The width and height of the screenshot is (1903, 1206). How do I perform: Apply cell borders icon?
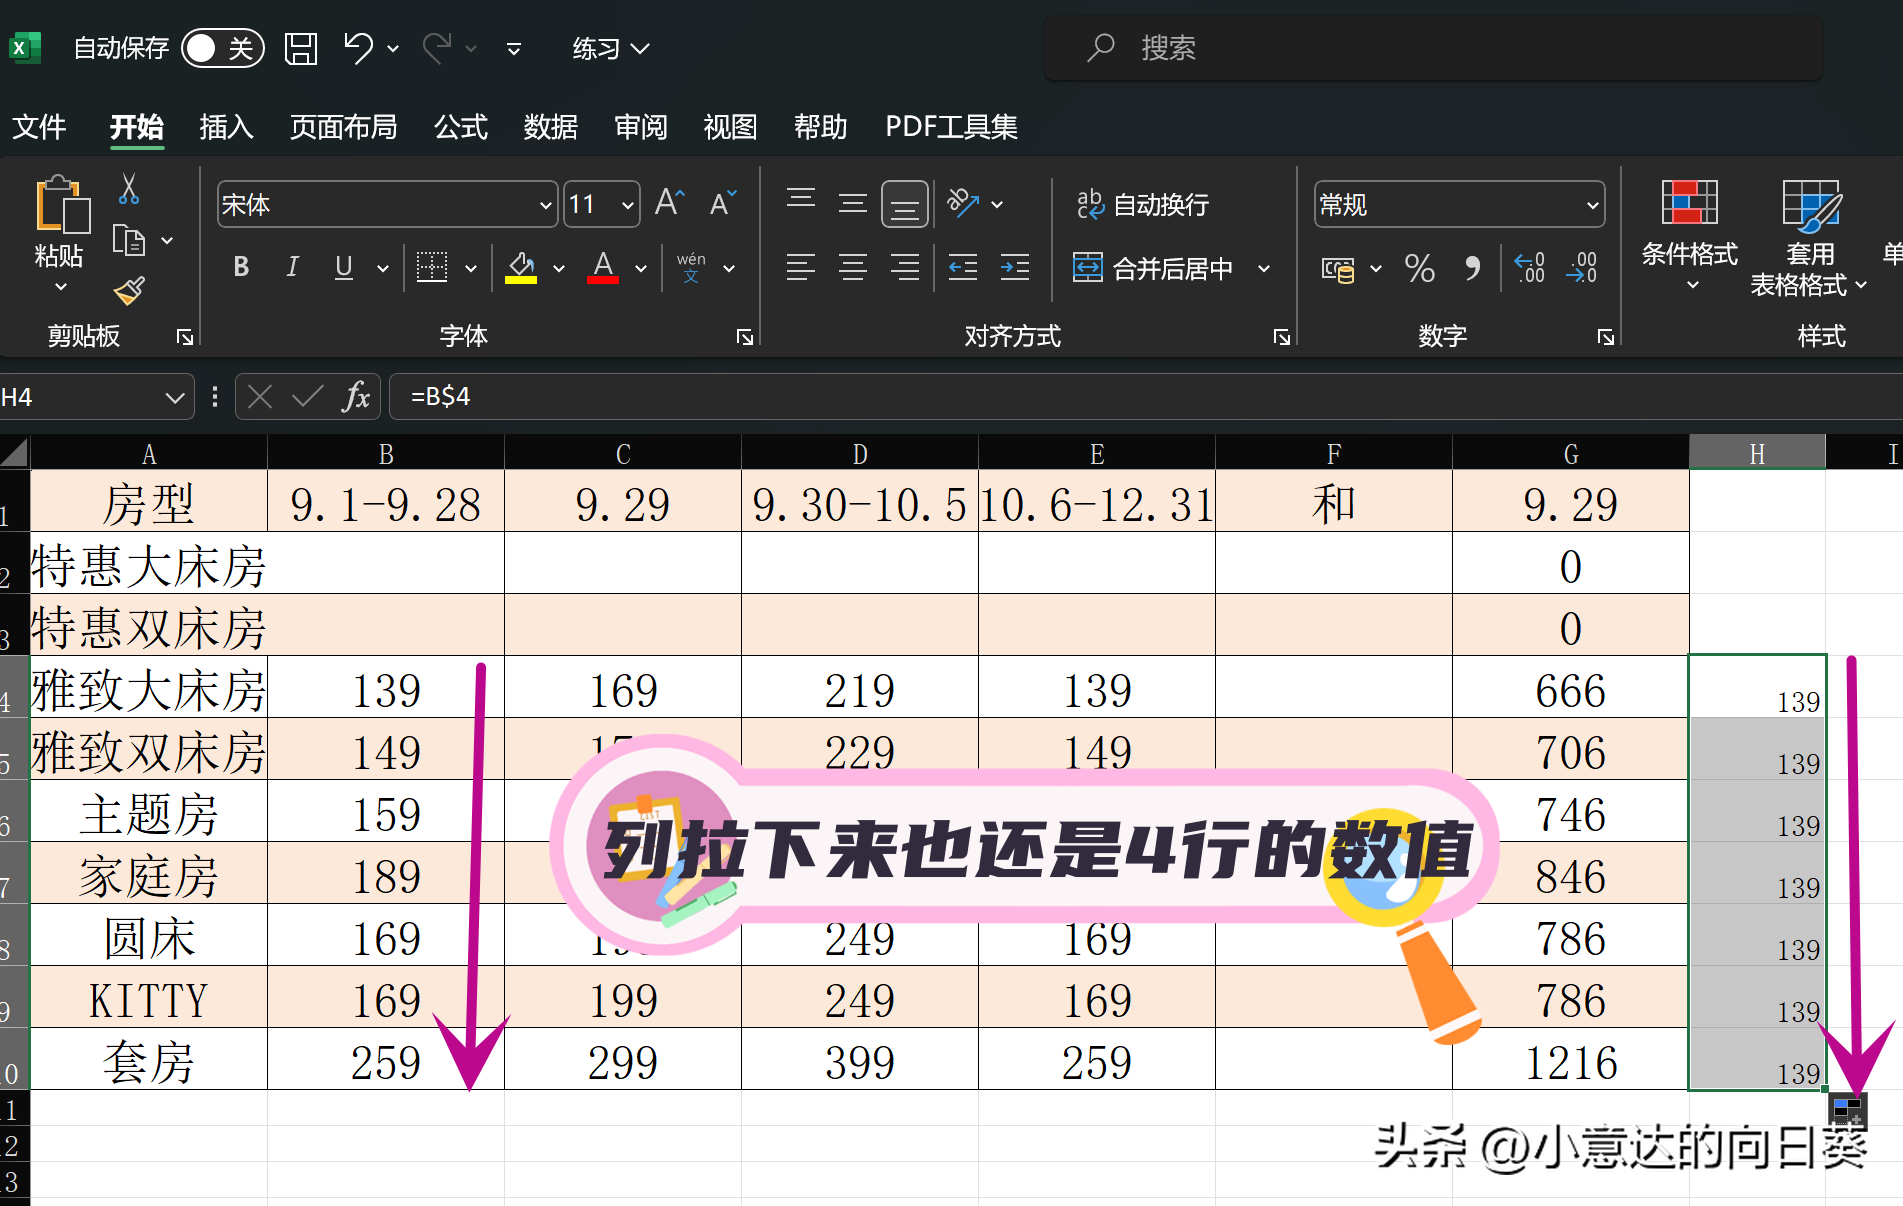coord(432,267)
